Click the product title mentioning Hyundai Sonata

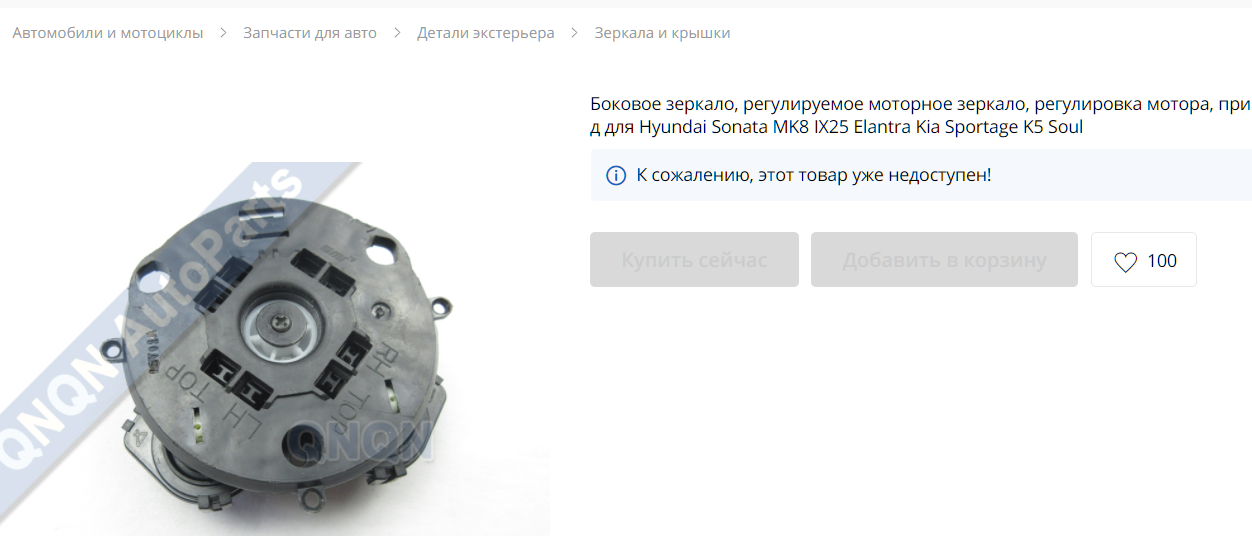pos(920,116)
